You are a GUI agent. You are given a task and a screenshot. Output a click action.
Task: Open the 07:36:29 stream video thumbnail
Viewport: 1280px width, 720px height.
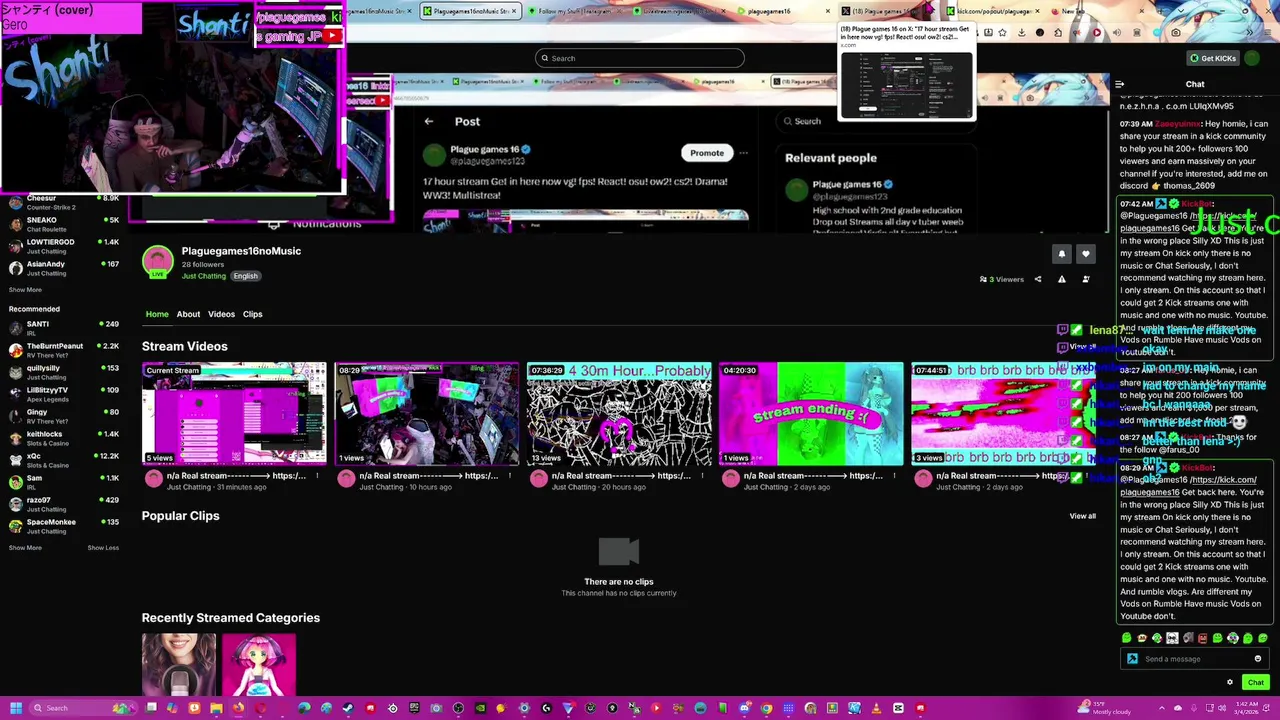tap(619, 414)
